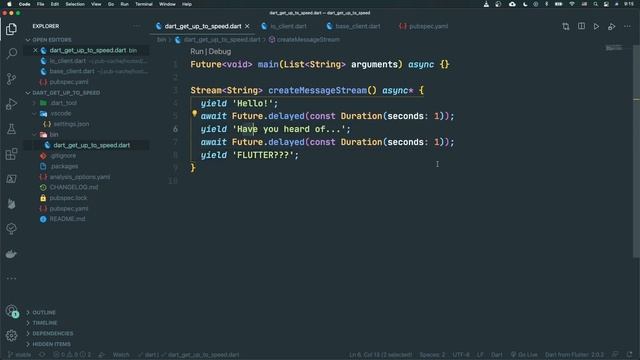Viewport: 640px width, 360px height.
Task: Click the errors and warnings status indicator
Action: coord(72,355)
